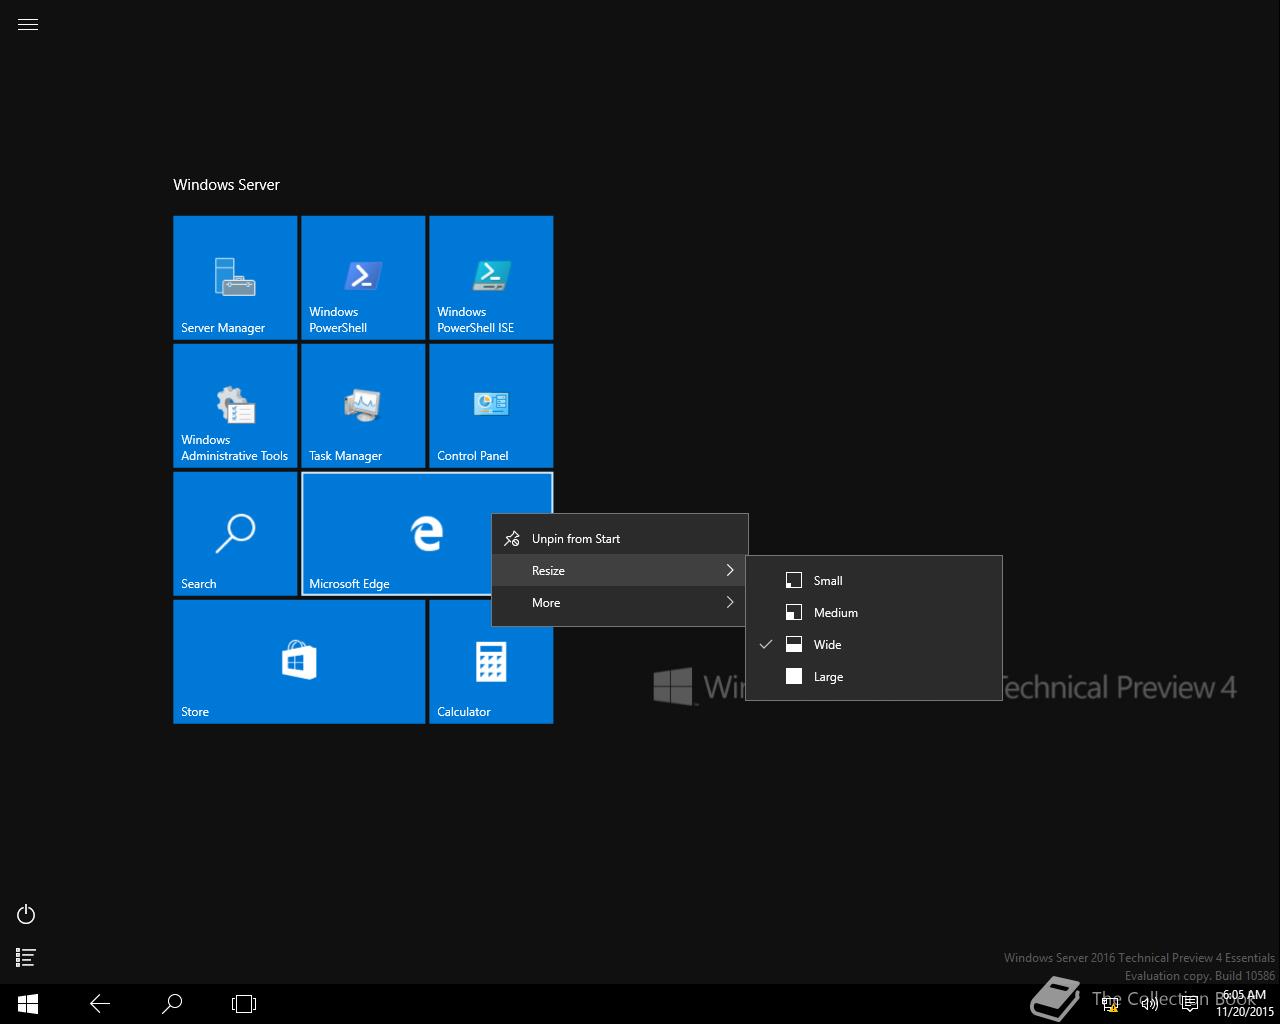The width and height of the screenshot is (1280, 1024).
Task: Select the currently checked Wide option
Action: pyautogui.click(x=827, y=644)
